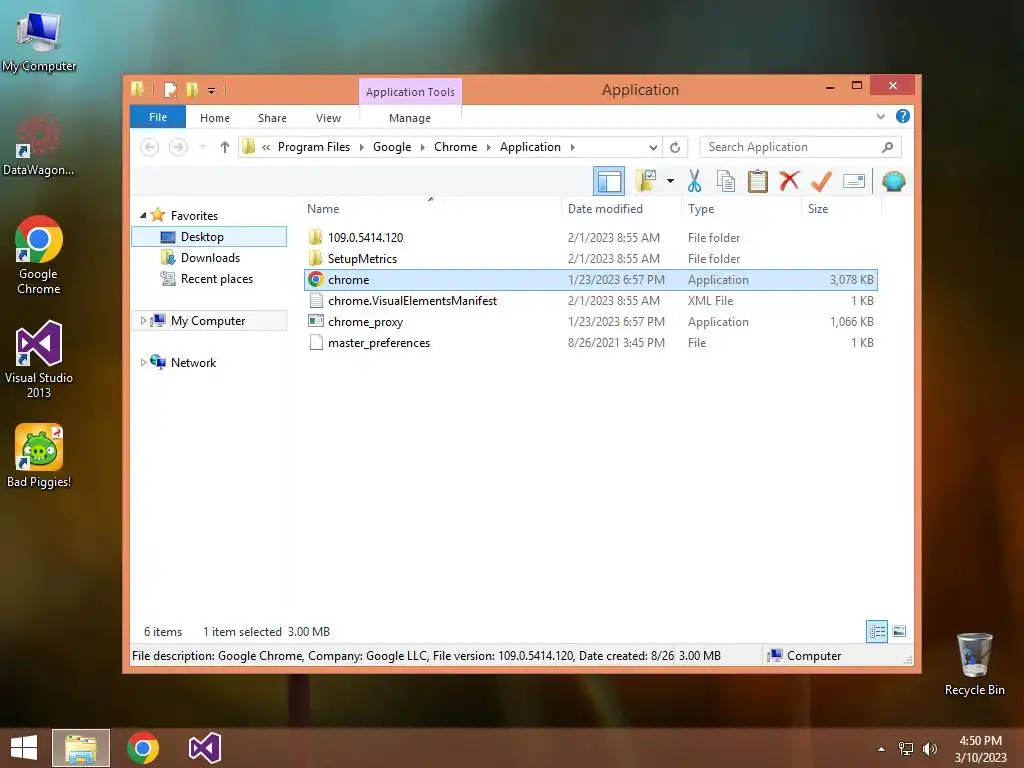Click the quick access New Folder icon
The image size is (1024, 768).
pyautogui.click(x=192, y=89)
